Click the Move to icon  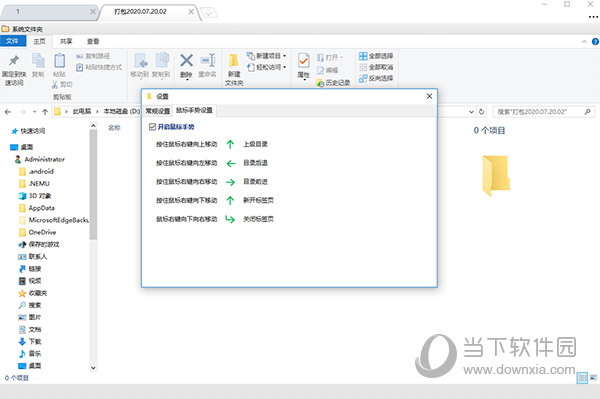click(140, 61)
